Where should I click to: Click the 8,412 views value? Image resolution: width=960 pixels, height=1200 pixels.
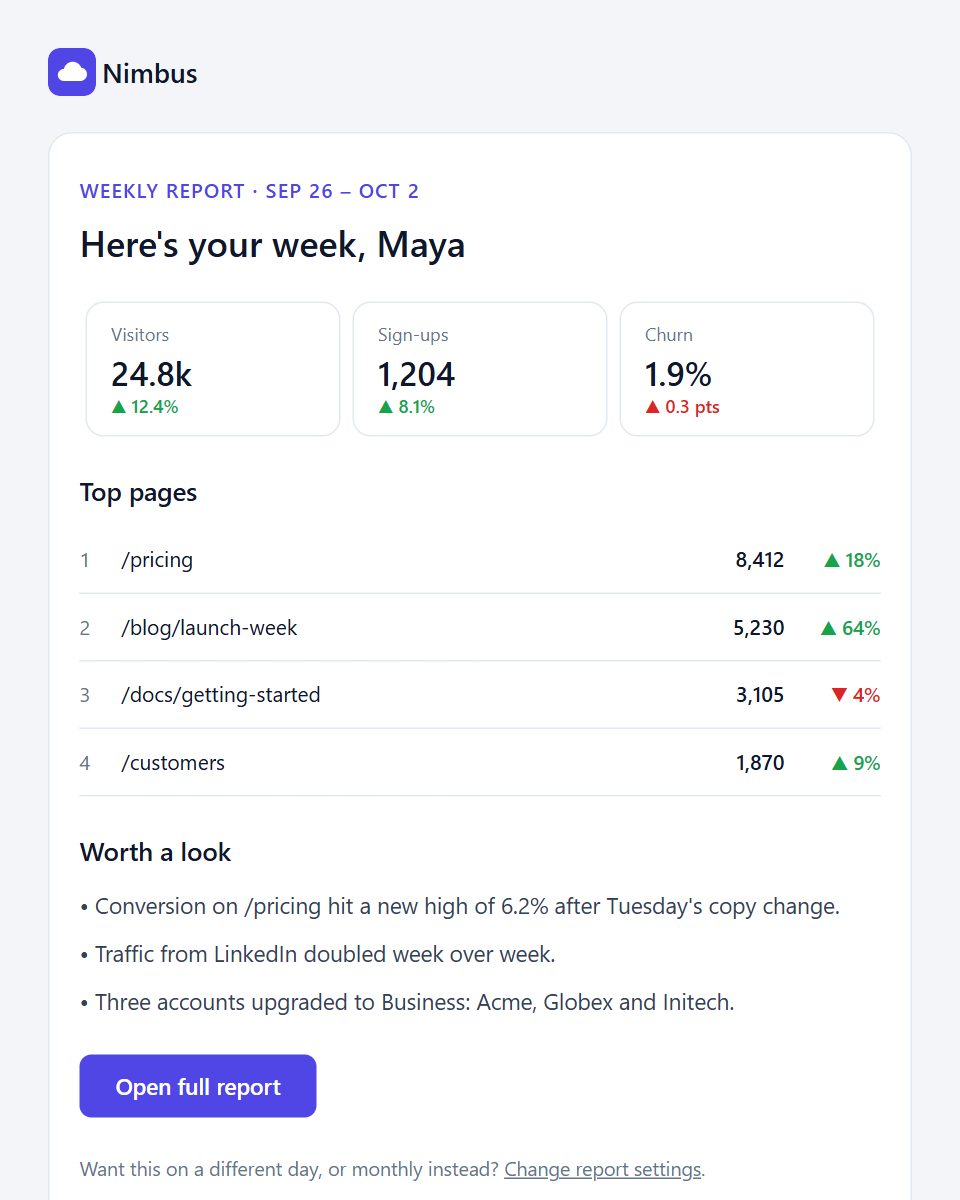click(x=760, y=560)
